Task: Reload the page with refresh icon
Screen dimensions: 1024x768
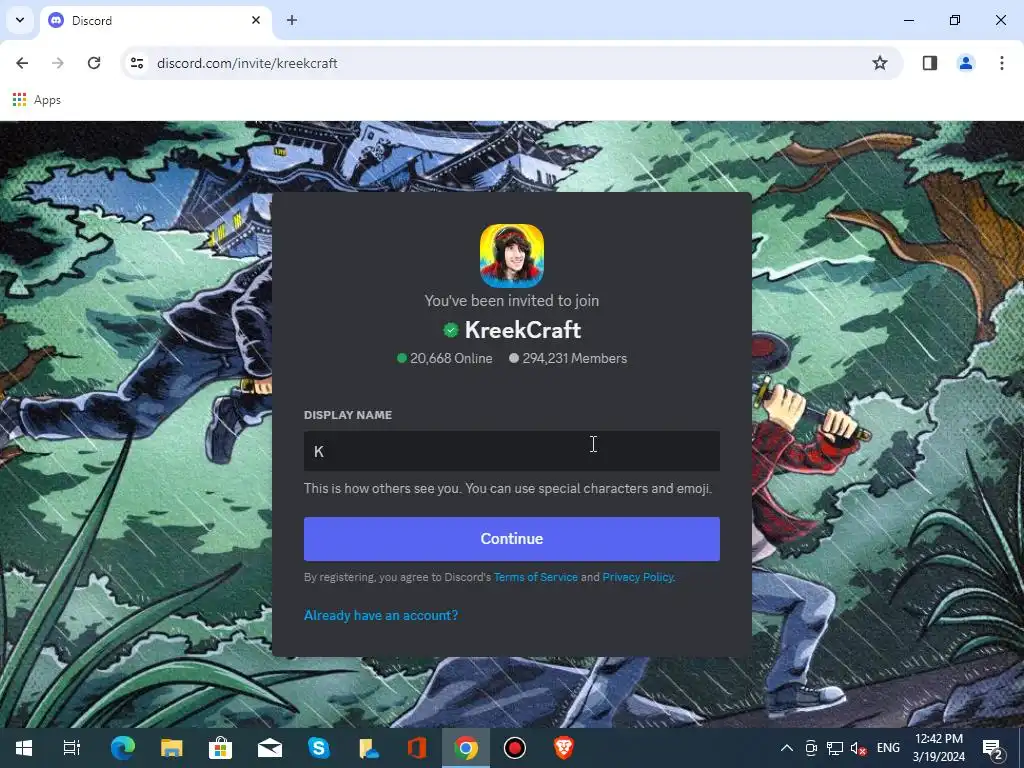Action: tap(94, 63)
